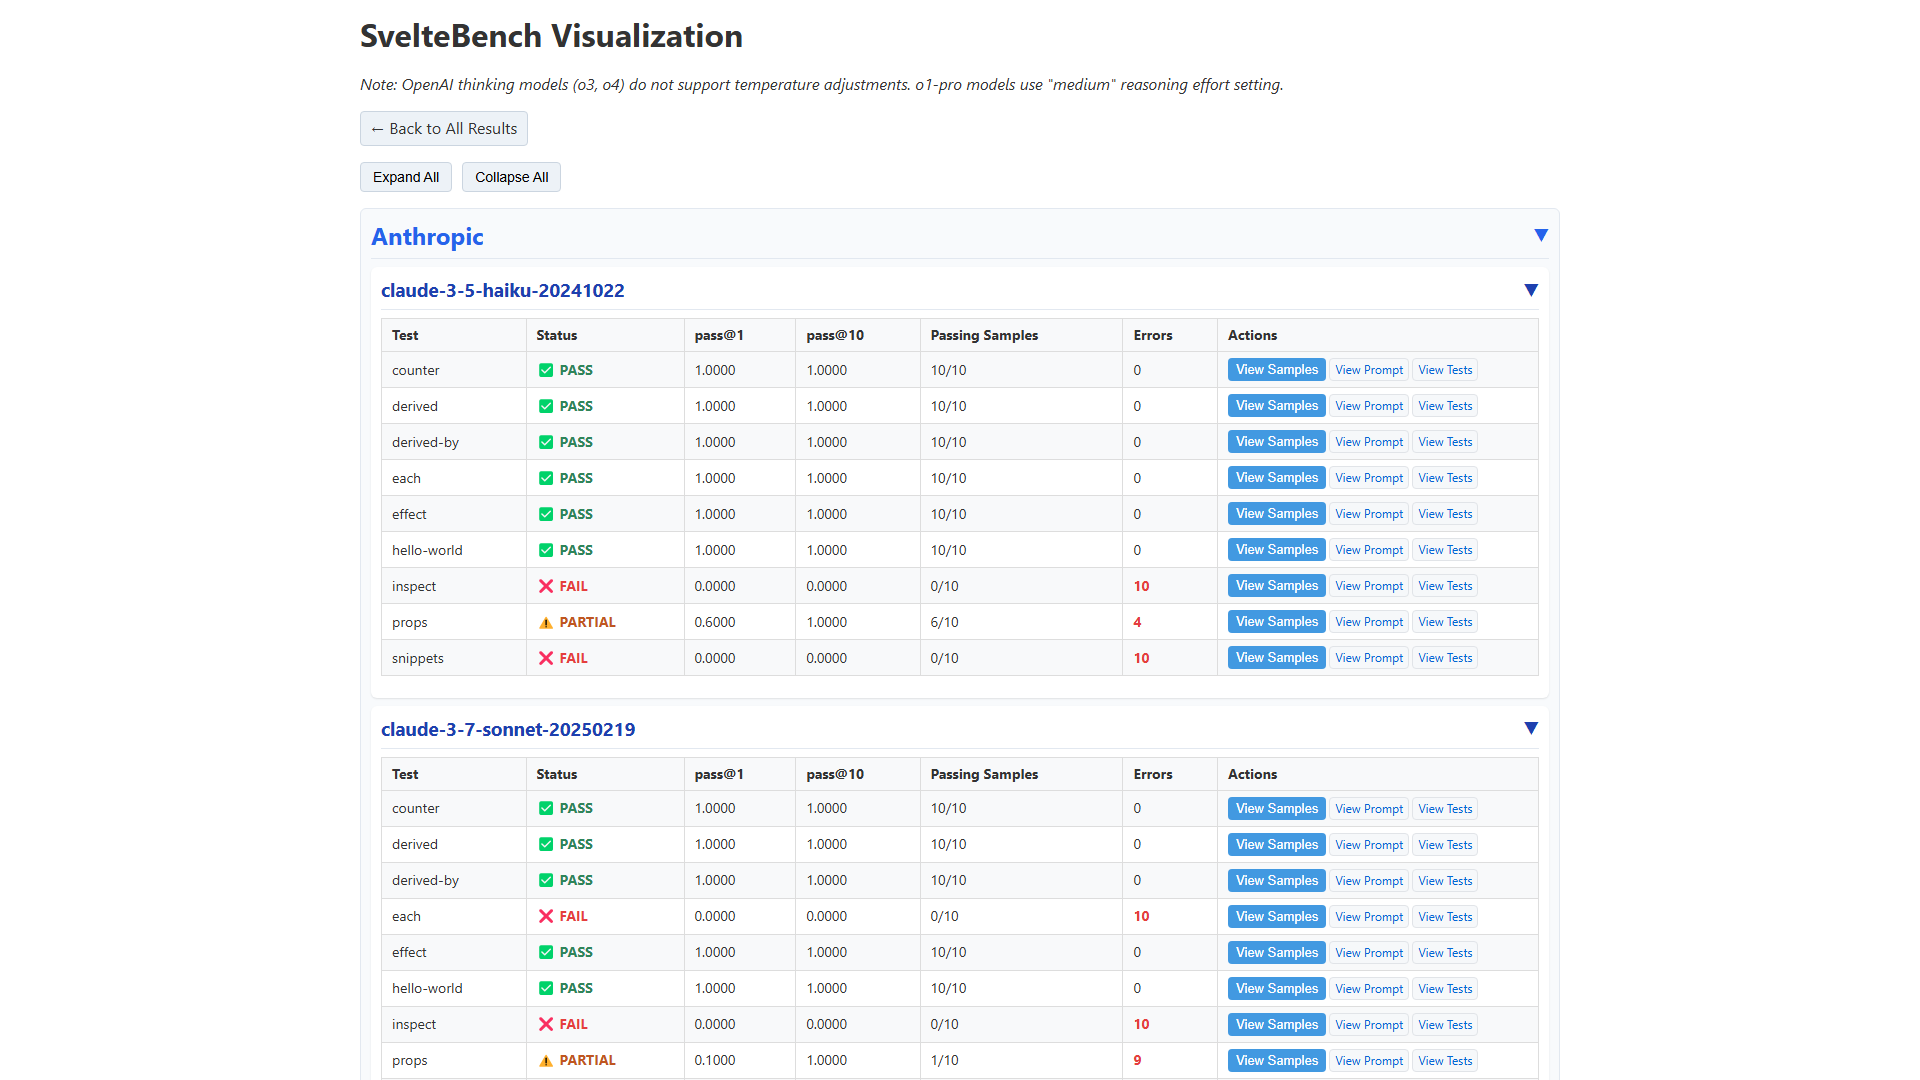Click the Collapse All button
This screenshot has width=1920, height=1080.
tap(511, 177)
